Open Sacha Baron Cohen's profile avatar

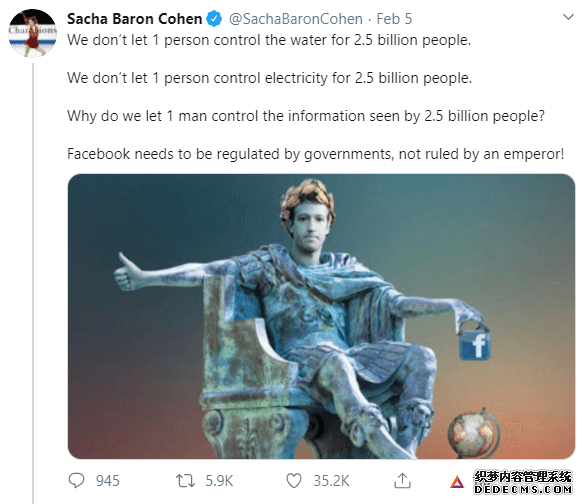(x=33, y=33)
